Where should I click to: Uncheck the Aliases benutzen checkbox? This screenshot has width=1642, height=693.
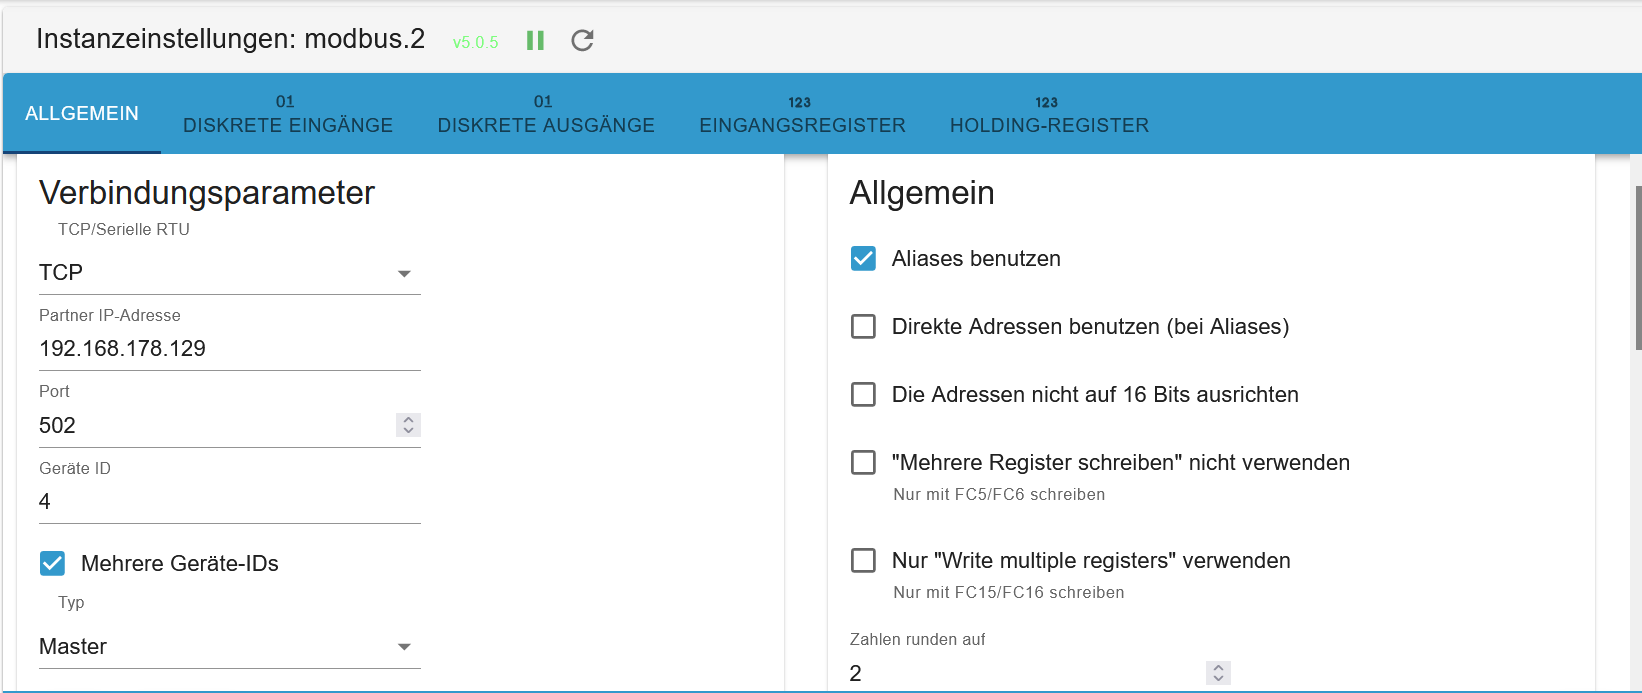coord(863,258)
